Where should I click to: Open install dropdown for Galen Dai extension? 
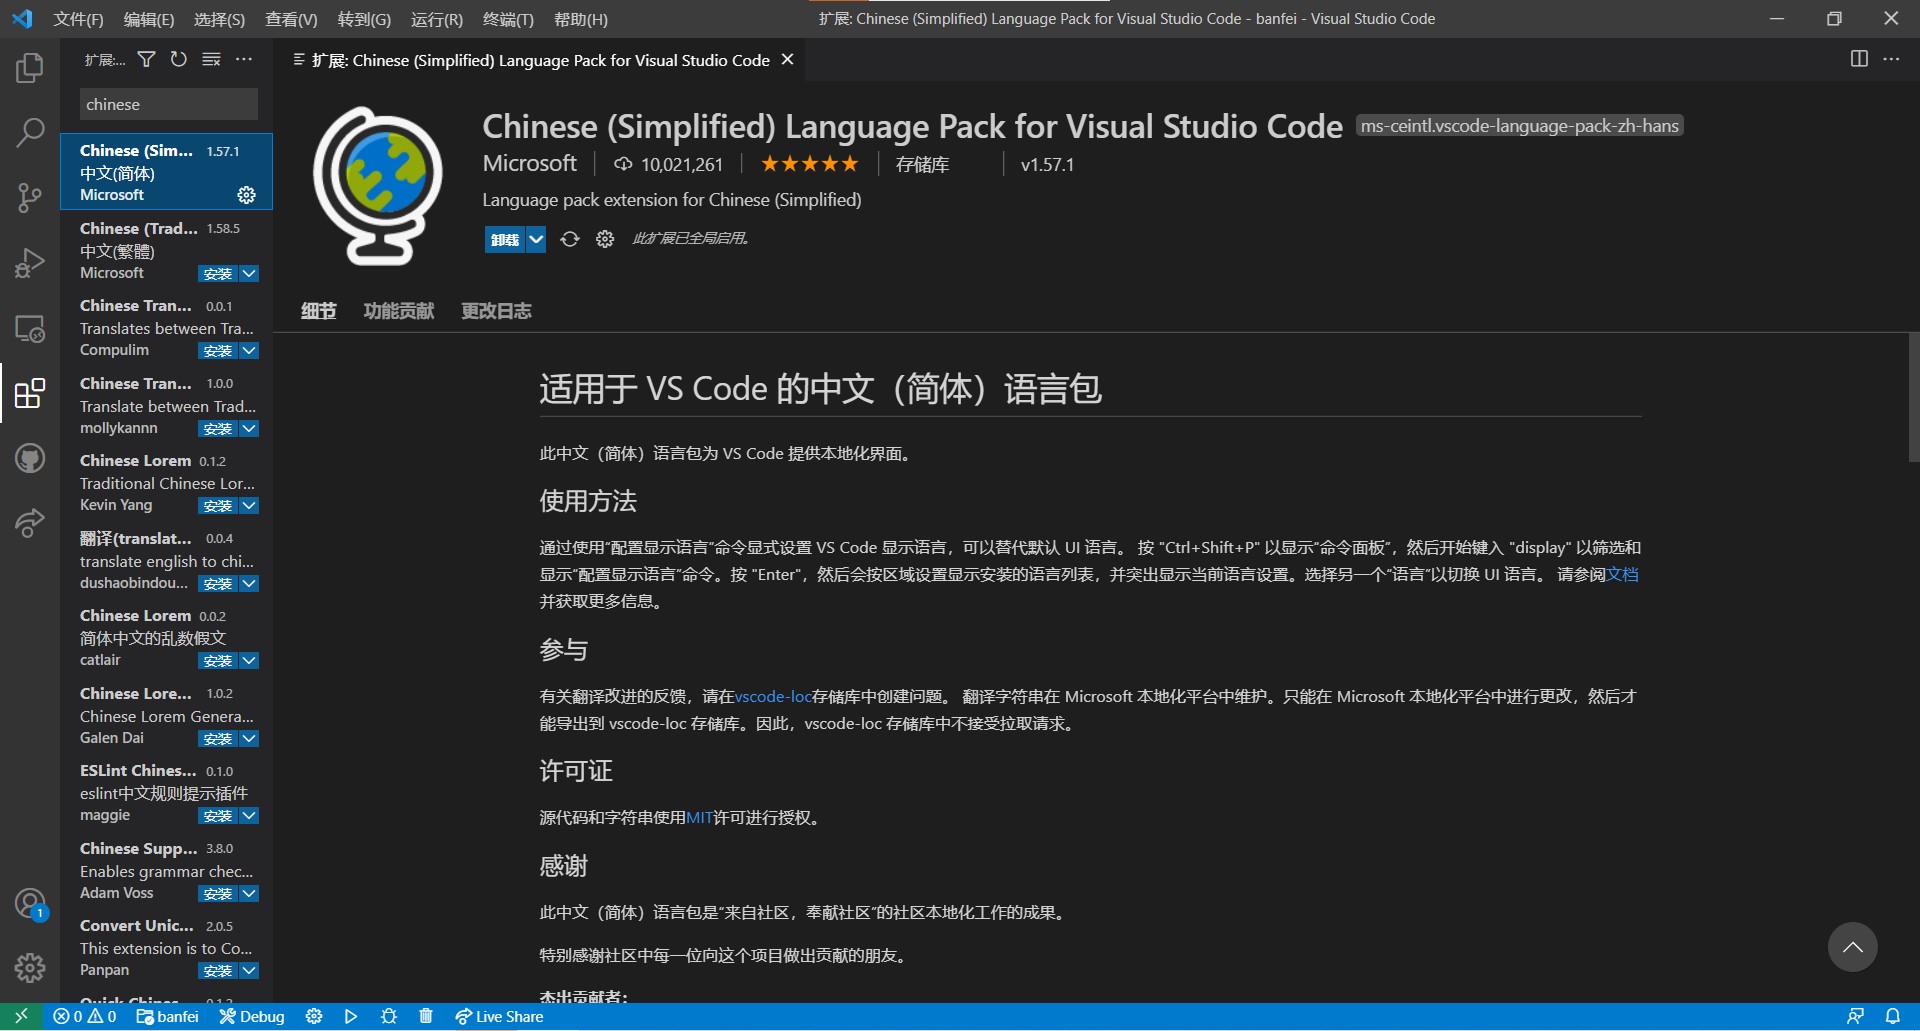pos(250,739)
